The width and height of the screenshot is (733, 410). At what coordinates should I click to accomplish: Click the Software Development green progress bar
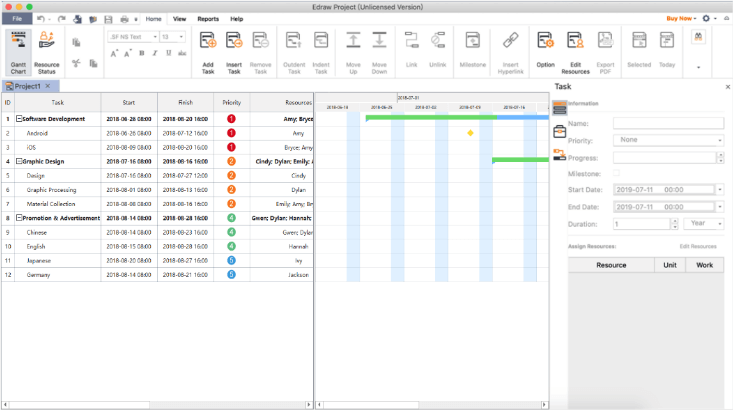[431, 118]
